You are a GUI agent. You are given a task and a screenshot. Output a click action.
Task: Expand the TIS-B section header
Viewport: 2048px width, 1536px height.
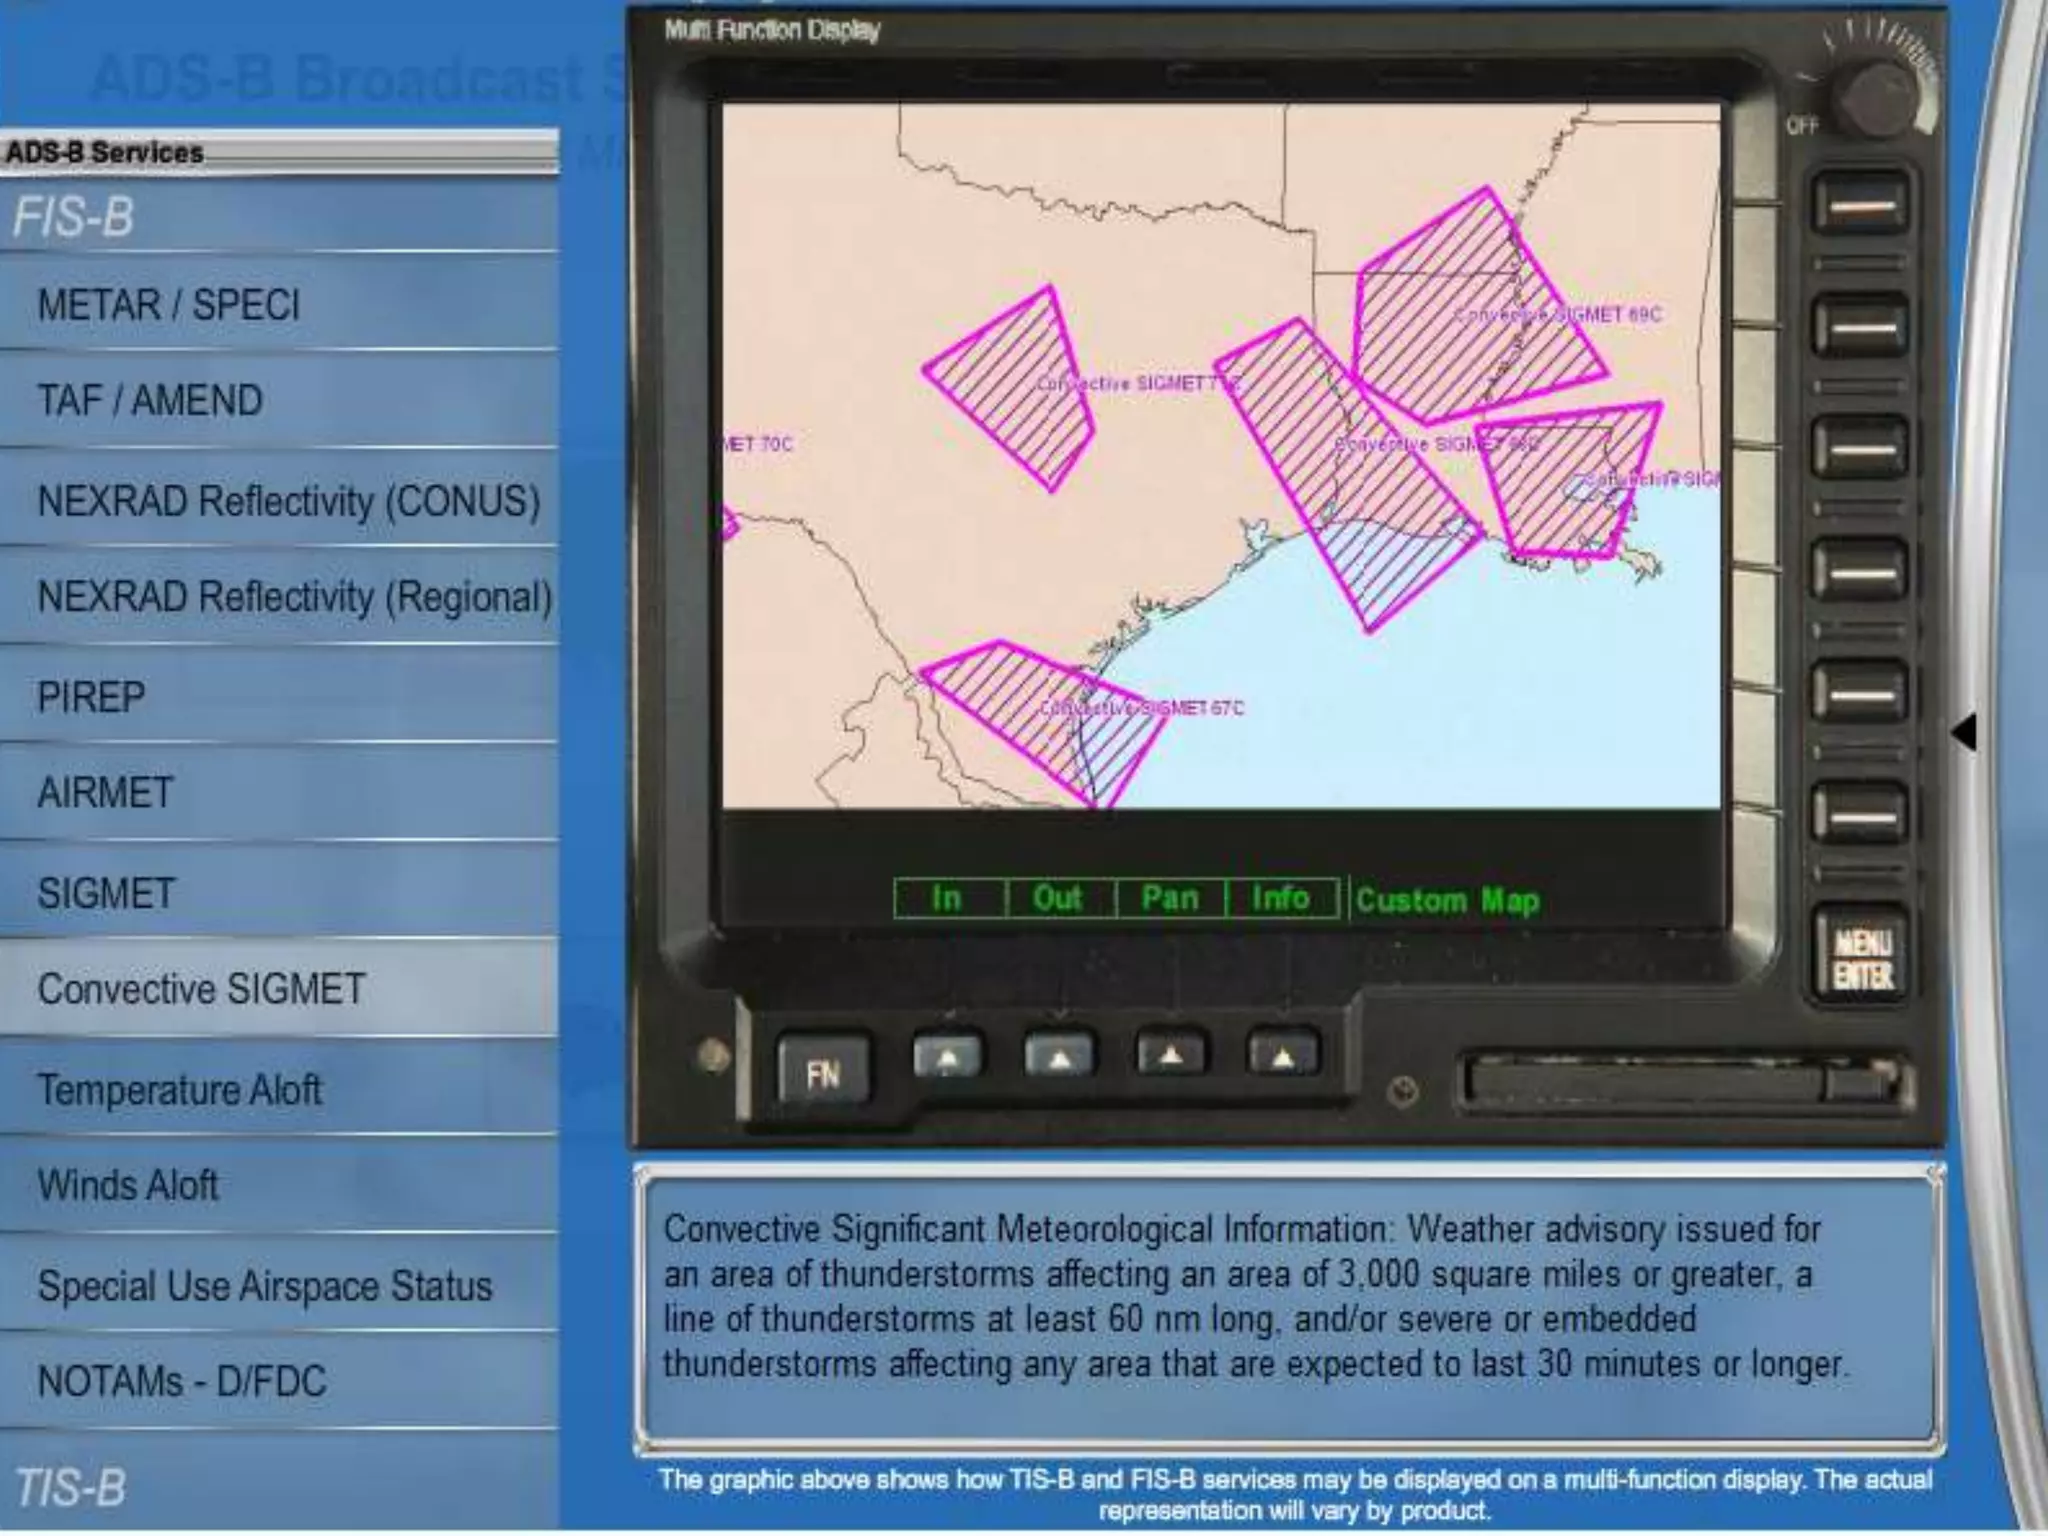point(70,1486)
